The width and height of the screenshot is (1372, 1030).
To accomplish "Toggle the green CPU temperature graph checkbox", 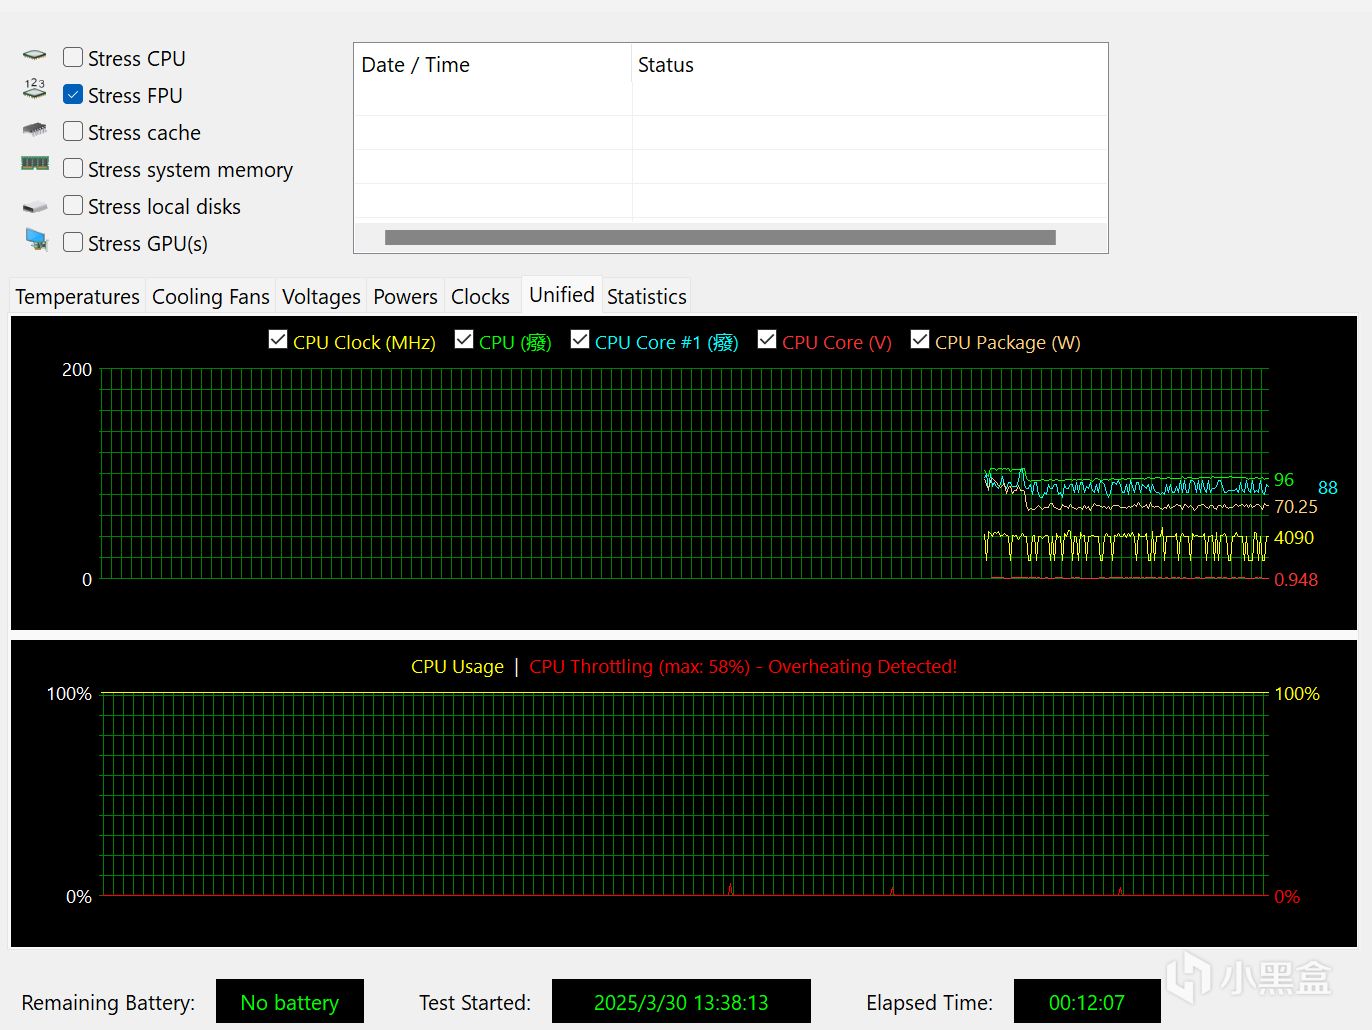I will click(464, 340).
